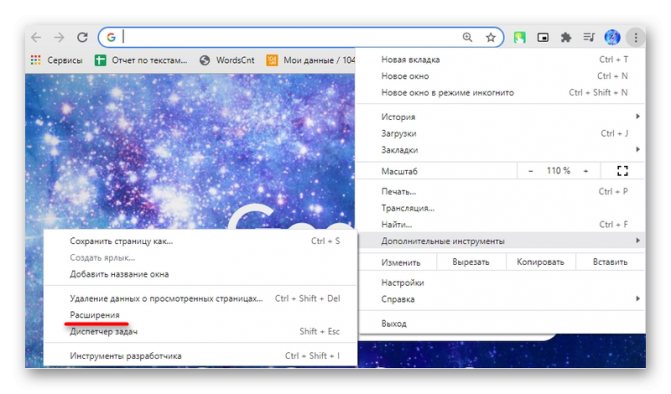Bookmark this page with the star icon
The width and height of the screenshot is (671, 394).
tap(490, 37)
